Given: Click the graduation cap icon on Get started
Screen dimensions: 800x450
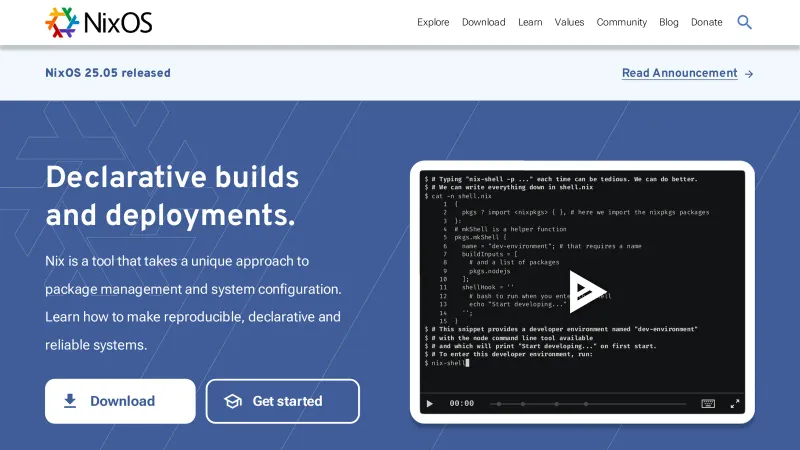Looking at the screenshot, I should tap(233, 401).
